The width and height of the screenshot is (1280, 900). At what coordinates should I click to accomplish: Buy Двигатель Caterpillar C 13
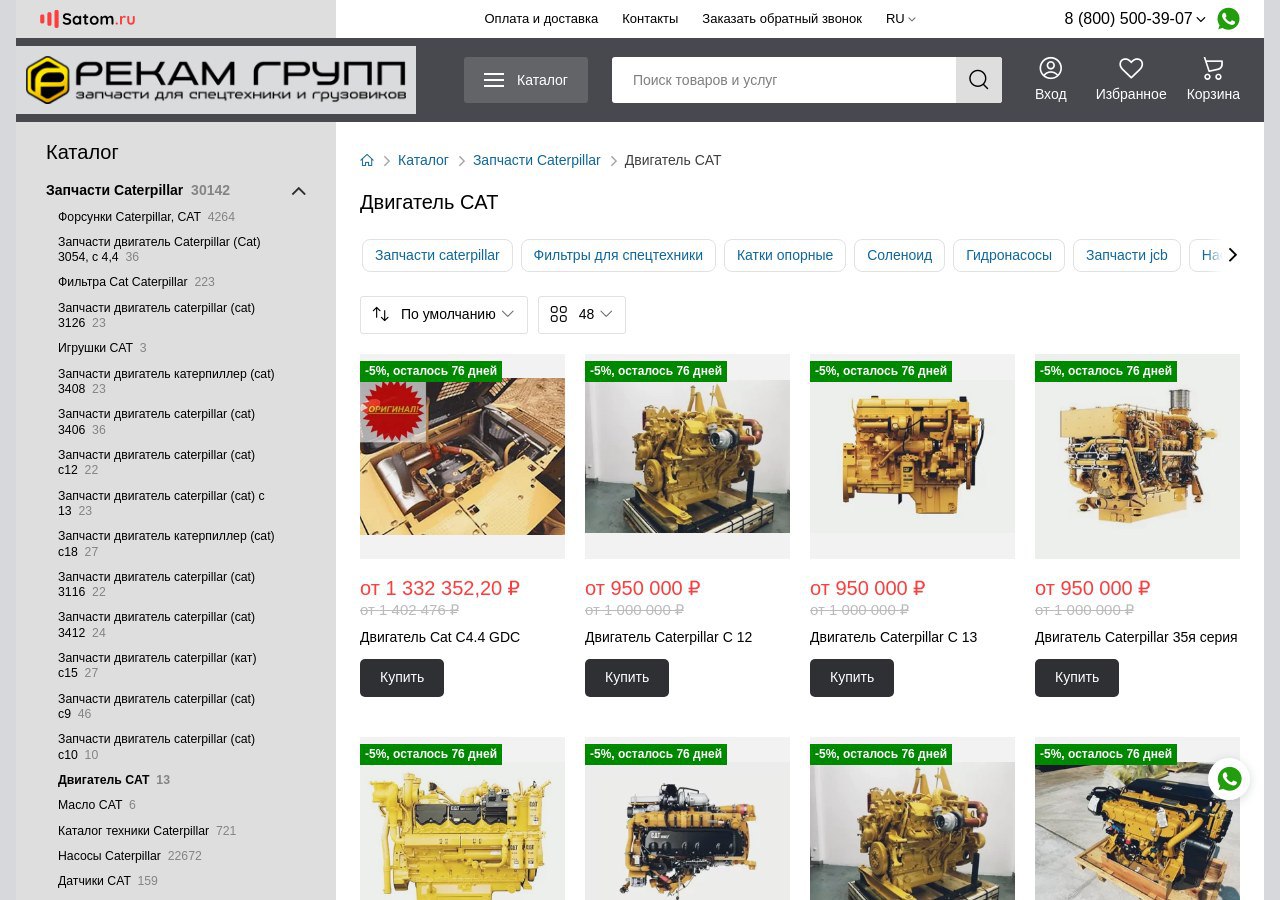click(852, 677)
